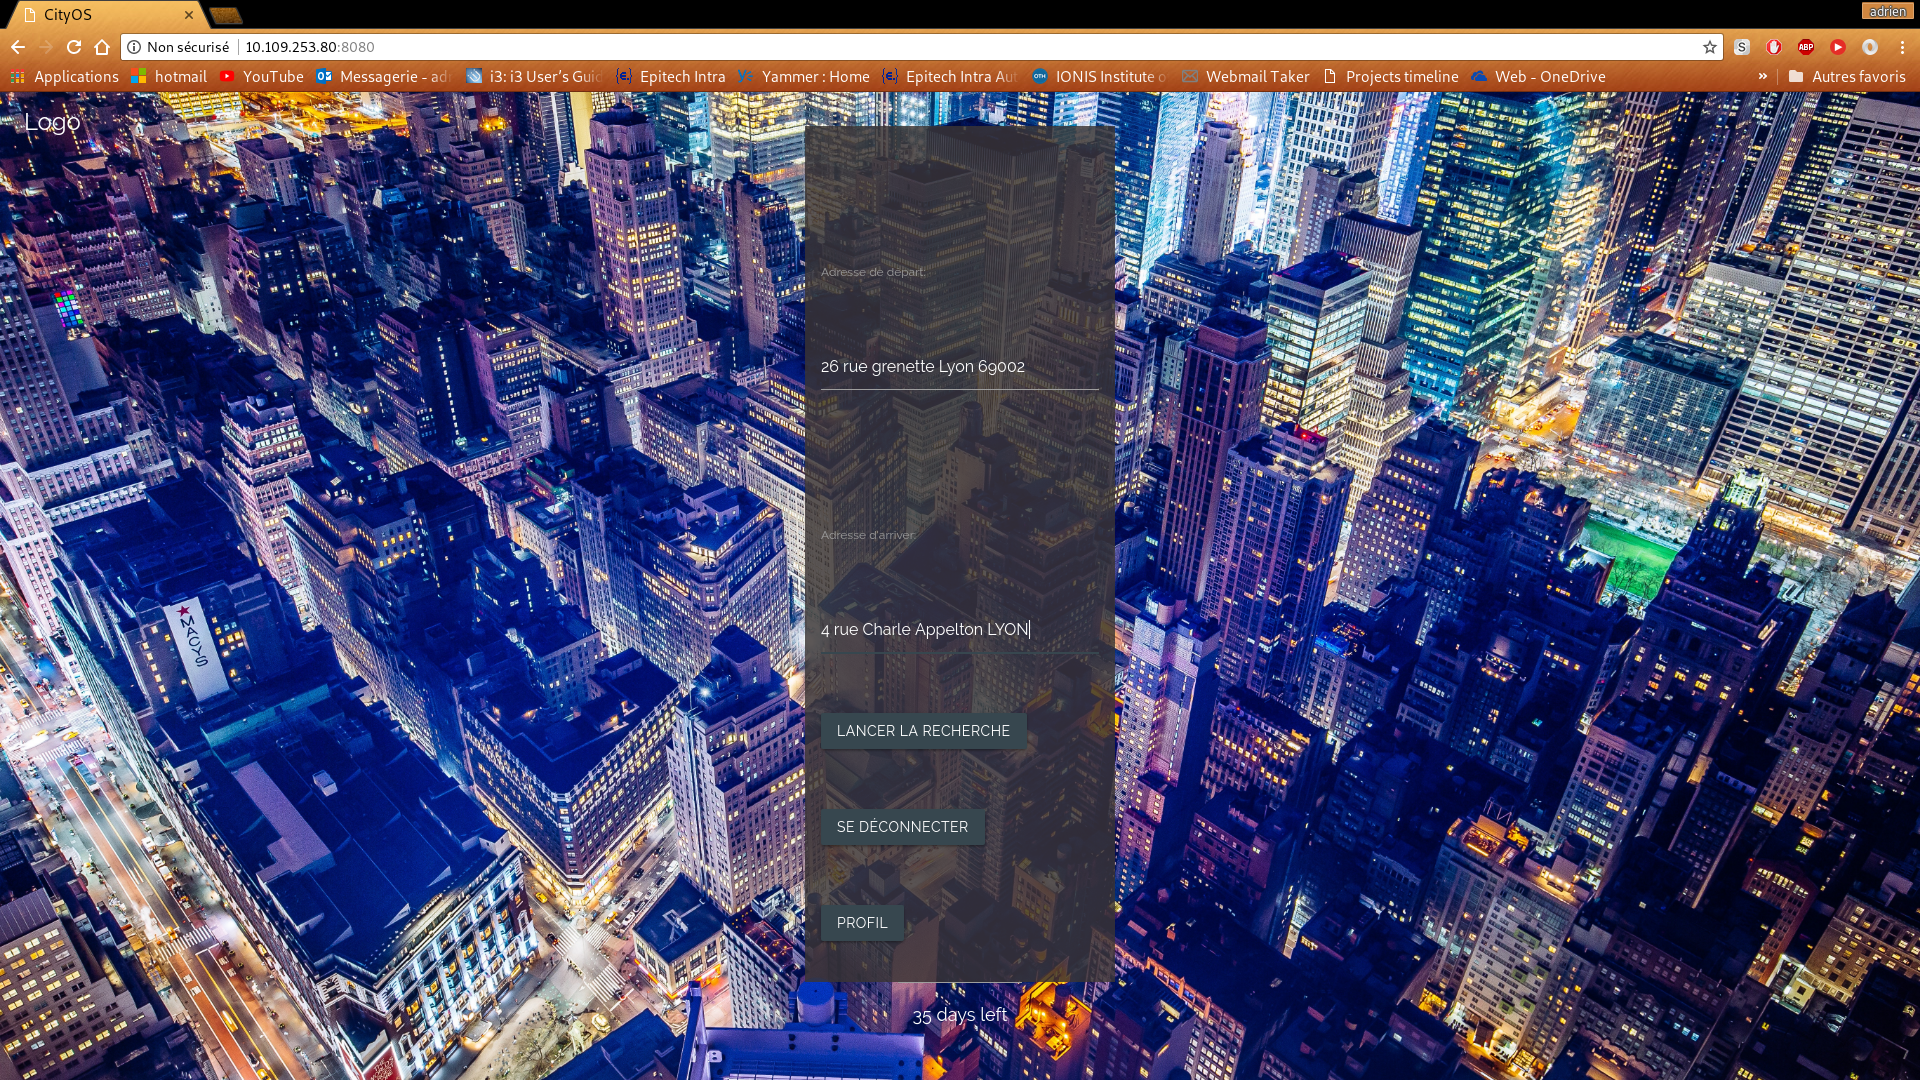The height and width of the screenshot is (1080, 1920).
Task: Click the SE DÉCONNECTER button
Action: [902, 827]
